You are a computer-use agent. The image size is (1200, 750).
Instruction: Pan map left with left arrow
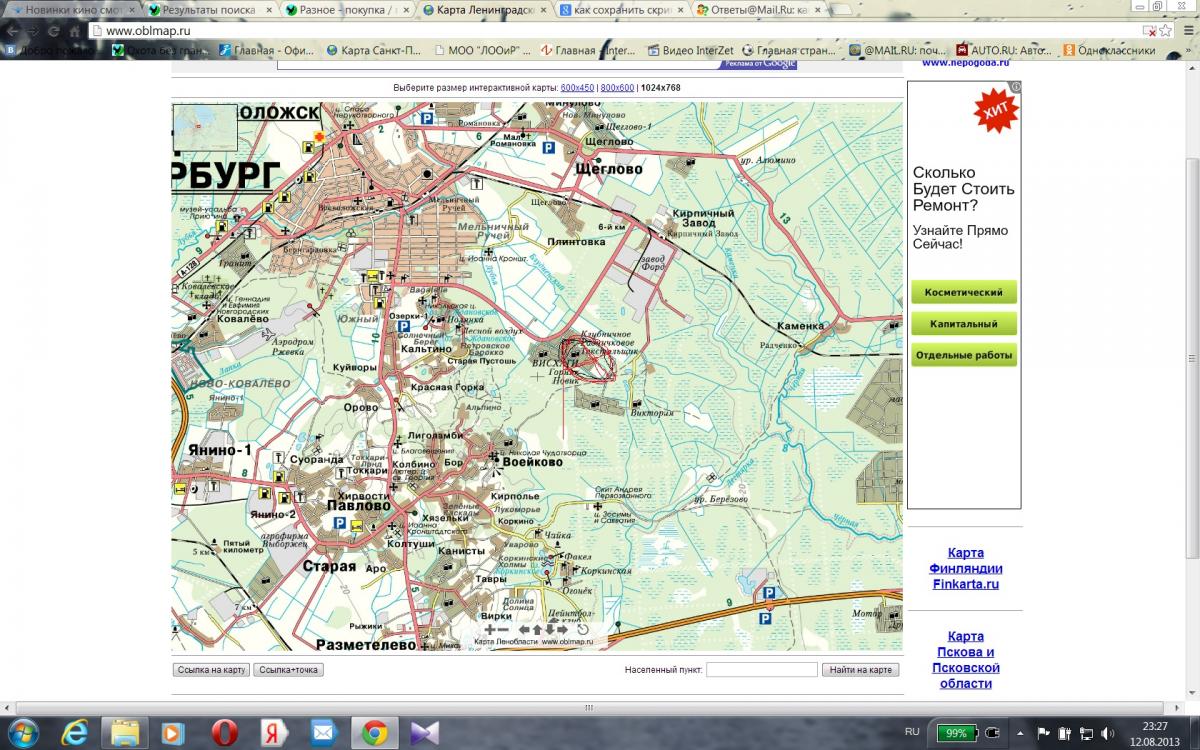524,630
